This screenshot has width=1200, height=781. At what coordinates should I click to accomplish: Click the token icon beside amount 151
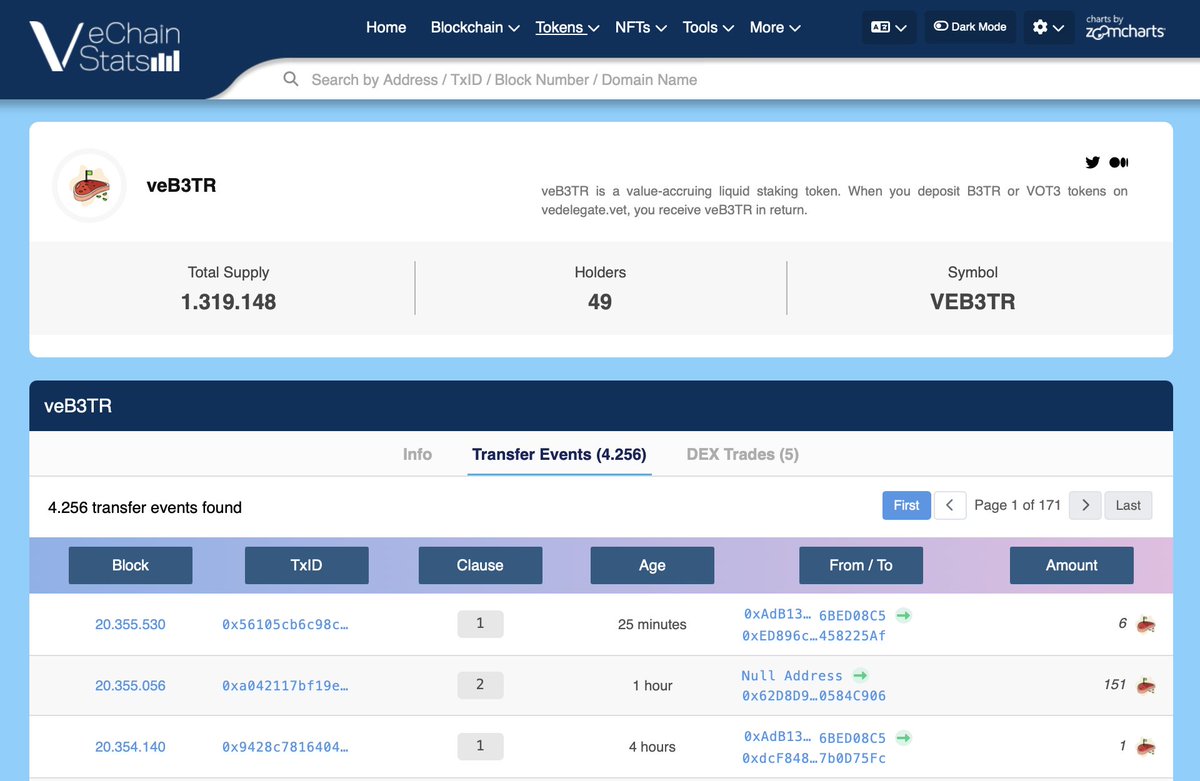[1146, 686]
